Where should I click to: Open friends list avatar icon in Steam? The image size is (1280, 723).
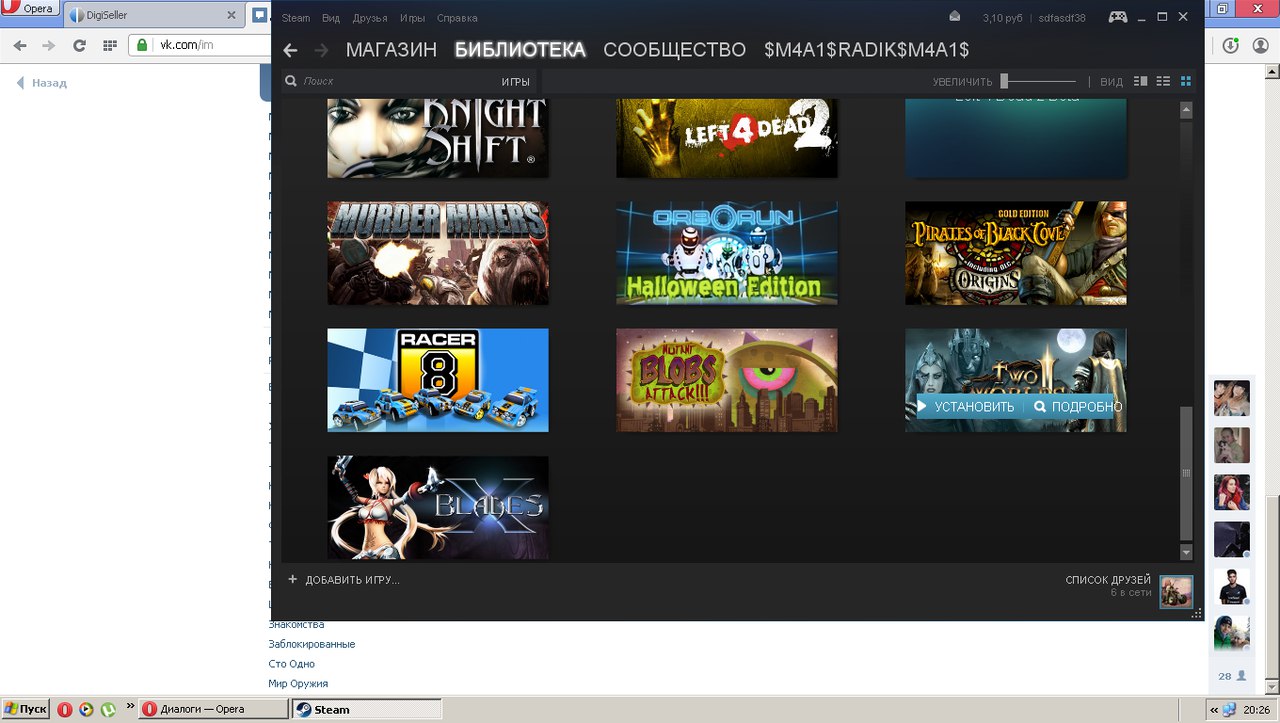pyautogui.click(x=1176, y=591)
